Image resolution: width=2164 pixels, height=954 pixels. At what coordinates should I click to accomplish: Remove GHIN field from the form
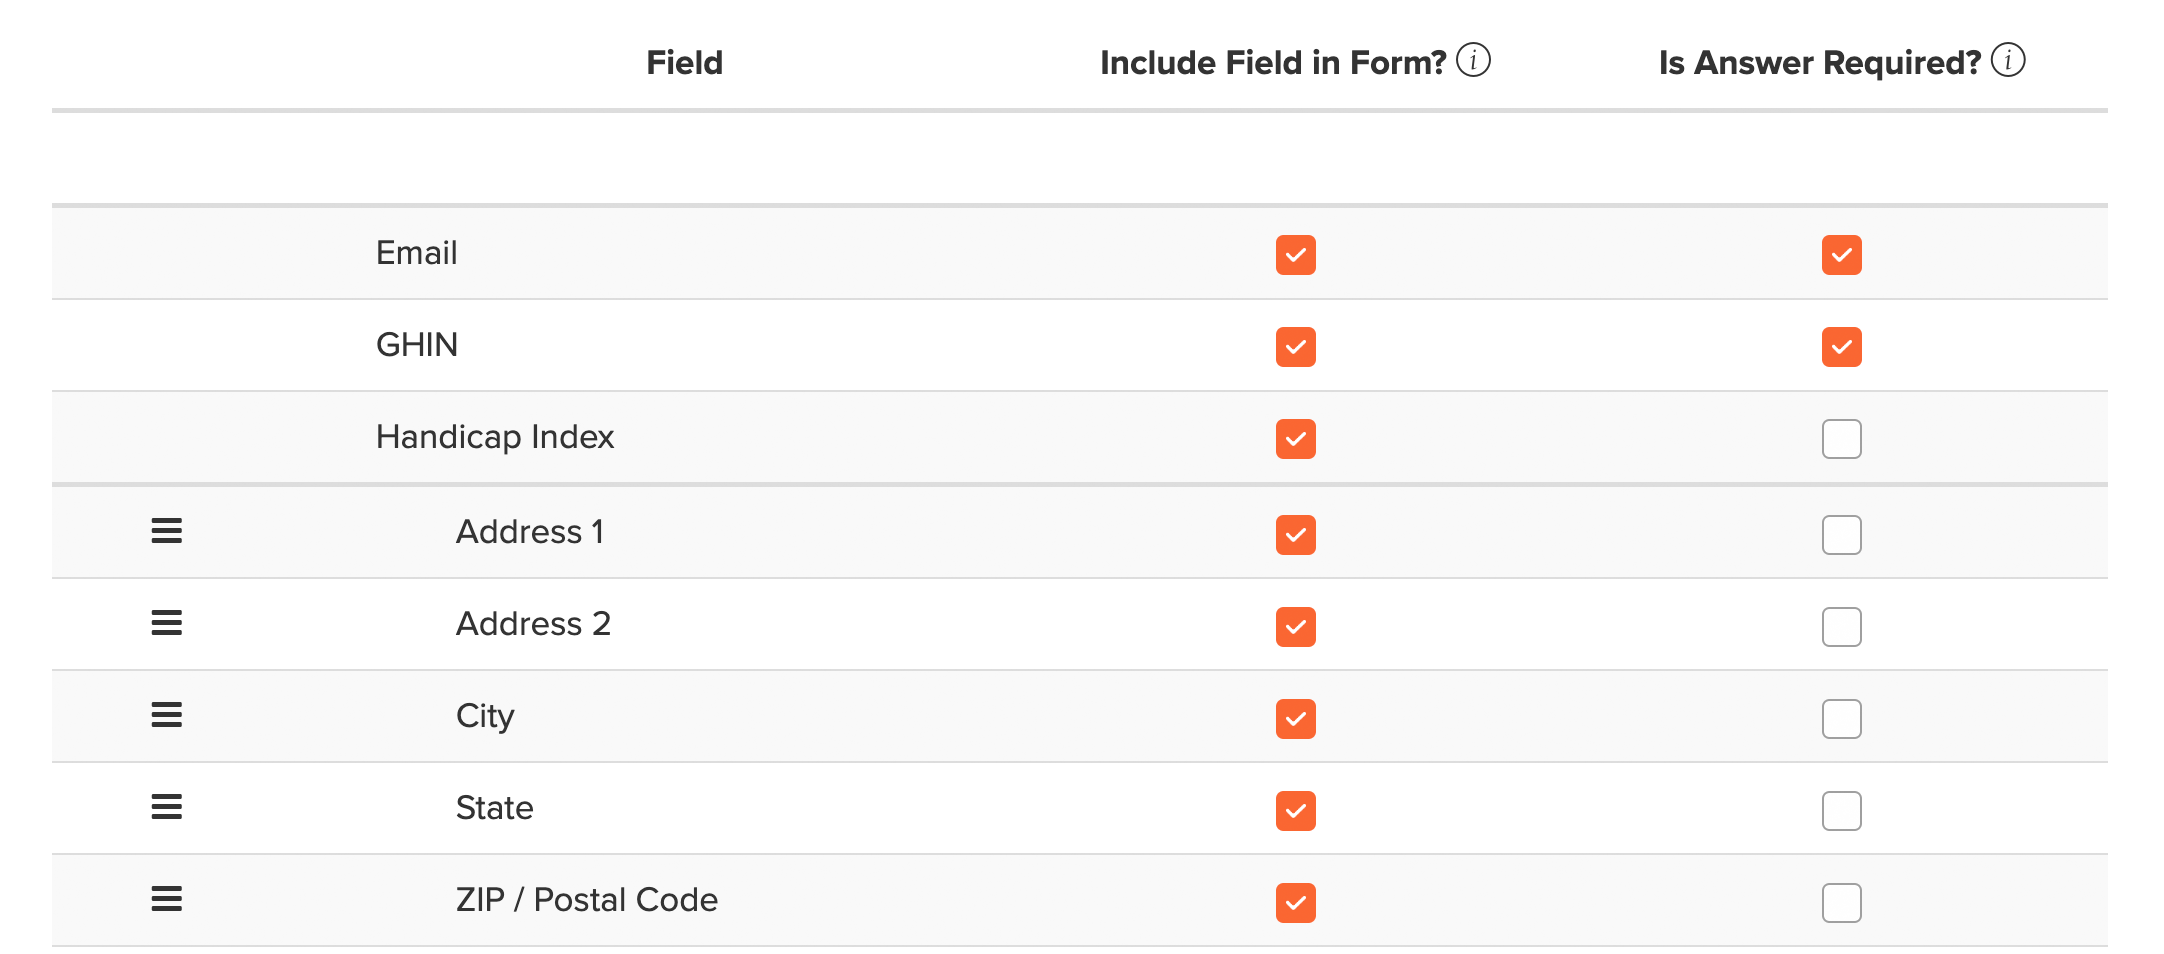coord(1295,347)
